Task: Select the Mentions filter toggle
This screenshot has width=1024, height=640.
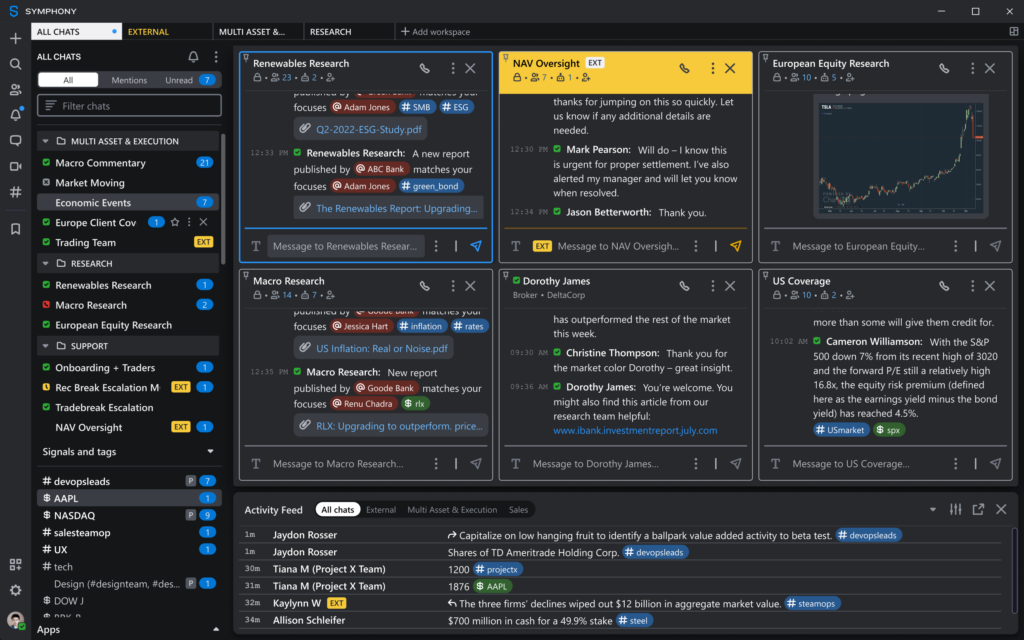Action: point(129,80)
